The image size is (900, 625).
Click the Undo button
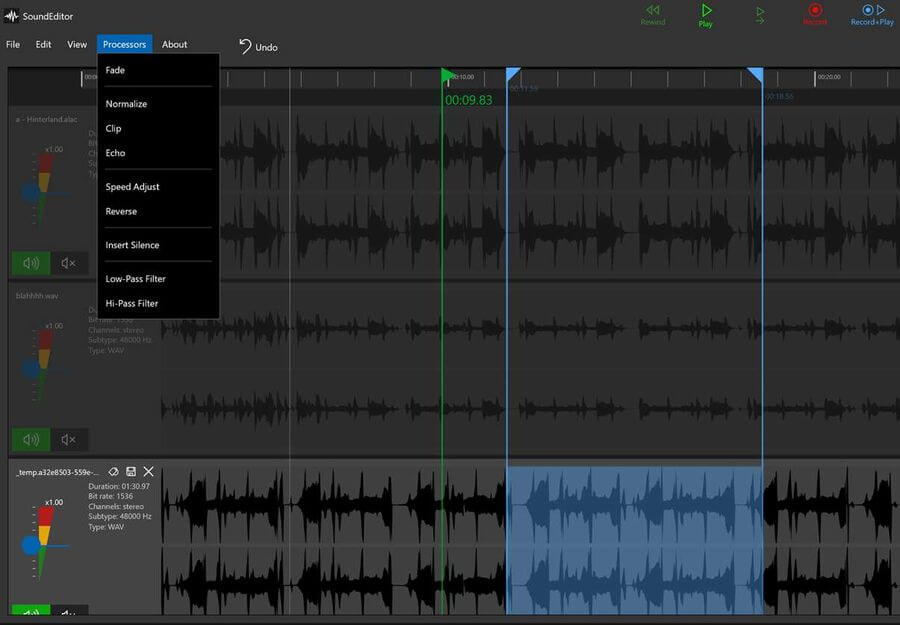click(258, 46)
